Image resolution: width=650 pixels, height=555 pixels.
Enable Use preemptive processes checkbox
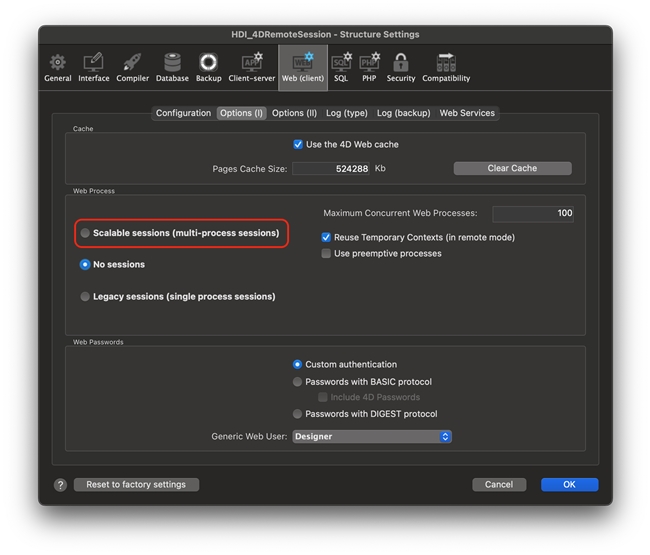point(326,254)
